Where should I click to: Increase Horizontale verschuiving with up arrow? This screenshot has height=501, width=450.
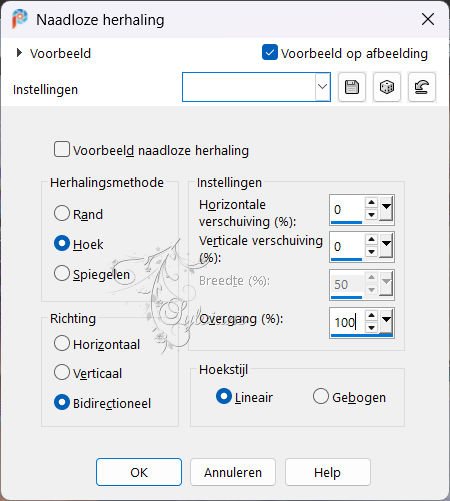(x=371, y=202)
